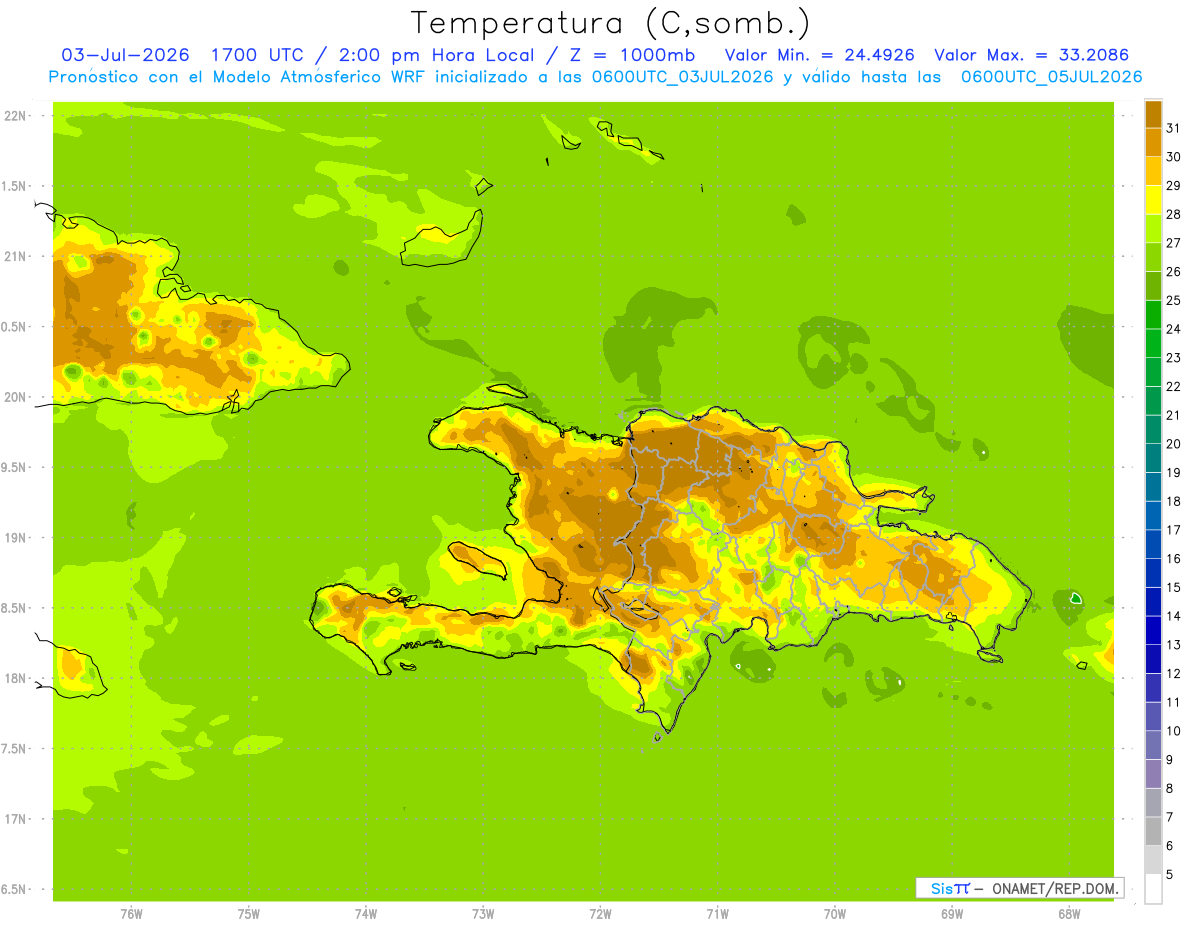This screenshot has height=927, width=1200.
Task: Click the colorbar label "31"
Action: pos(1173,128)
